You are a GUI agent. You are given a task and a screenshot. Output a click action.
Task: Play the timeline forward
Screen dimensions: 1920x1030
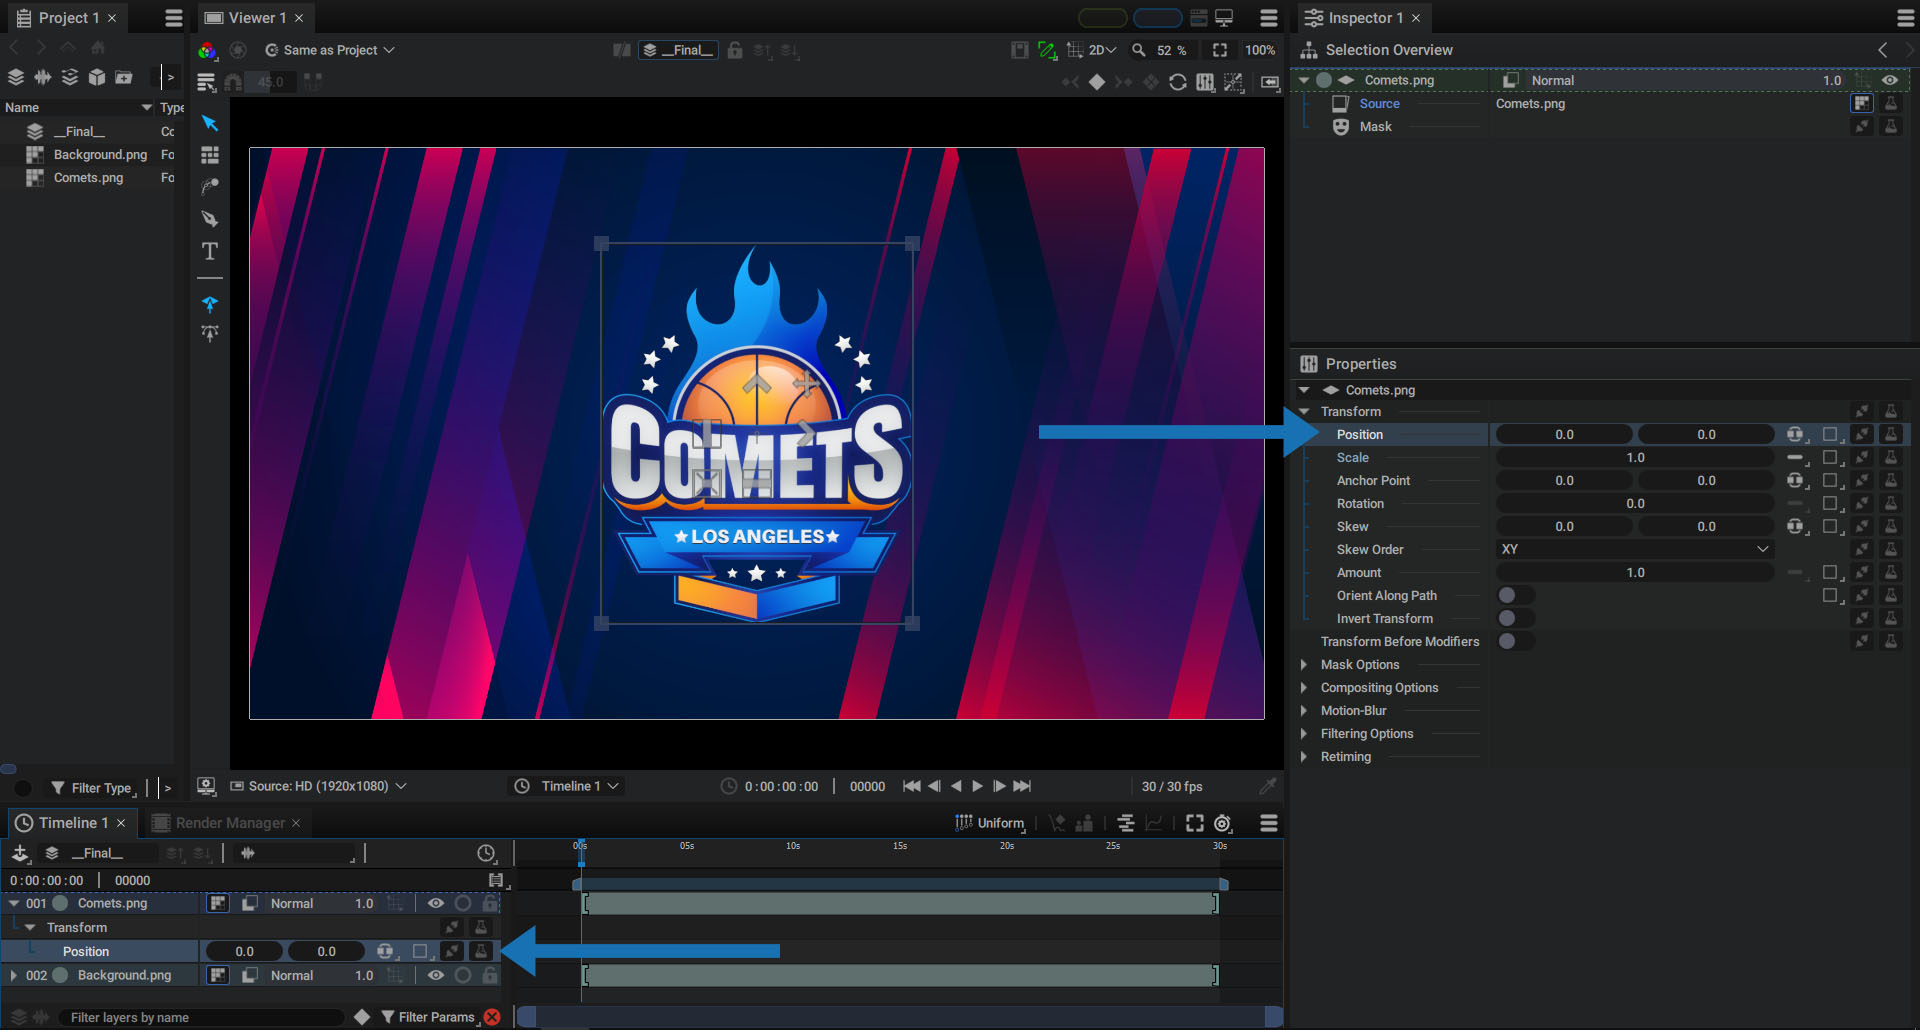(x=977, y=786)
